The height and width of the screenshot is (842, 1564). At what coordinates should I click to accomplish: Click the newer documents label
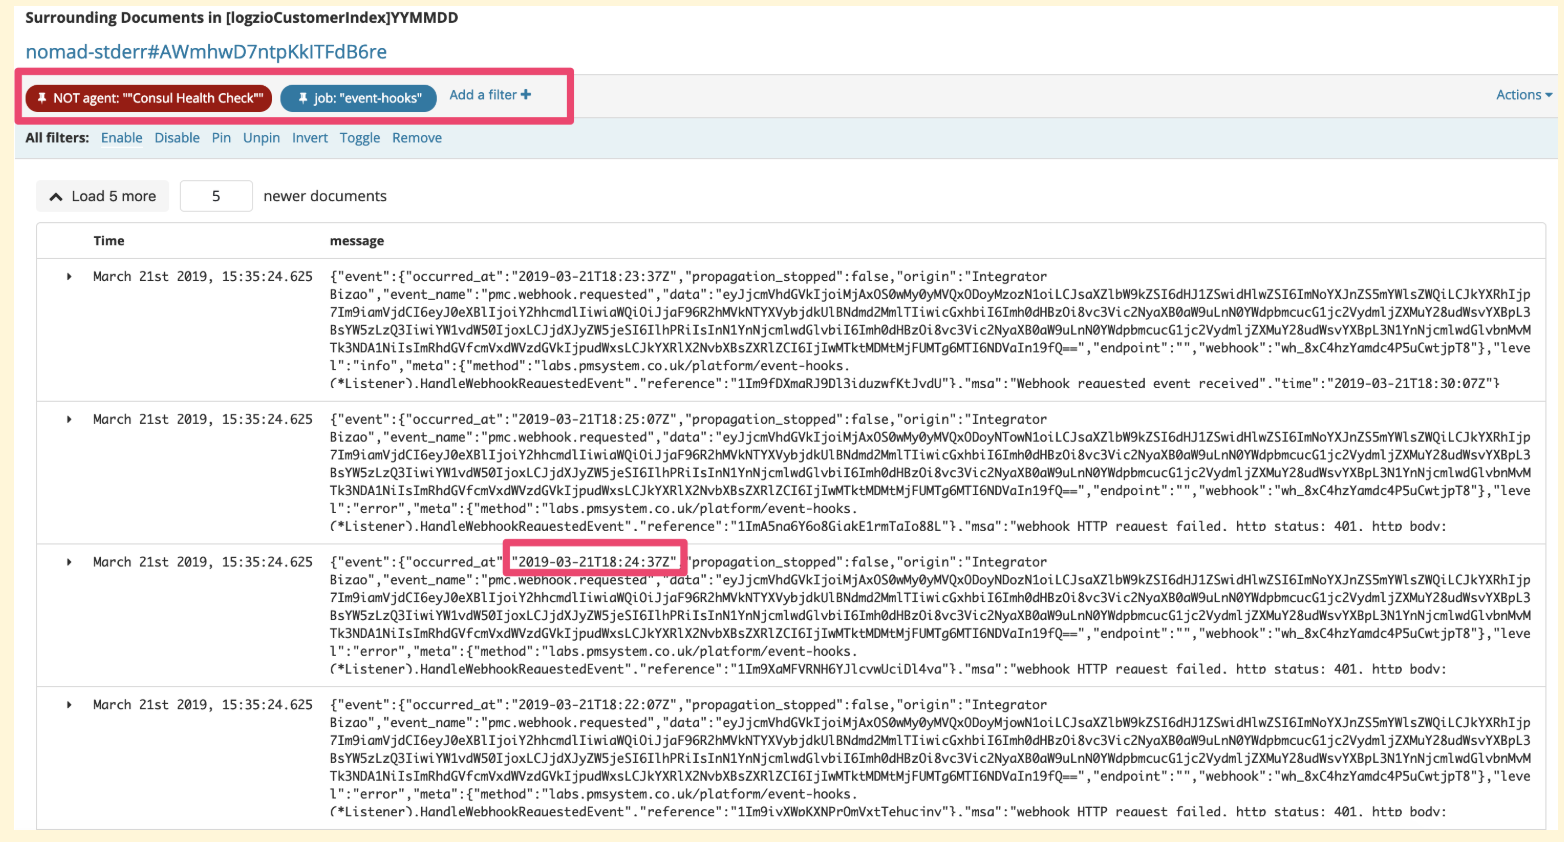pos(325,196)
